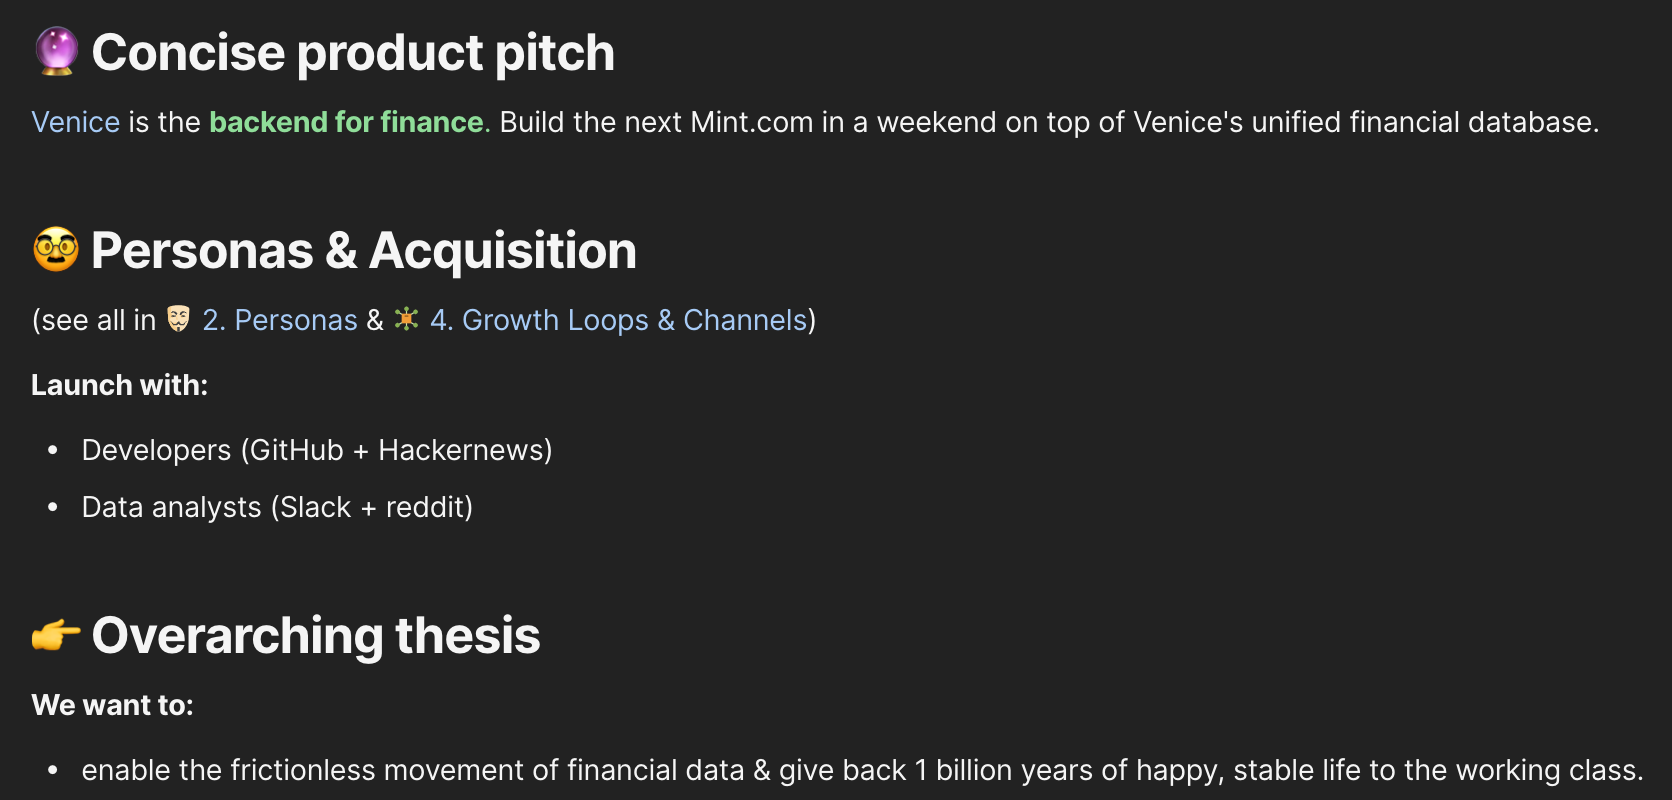Open the 2. Personas page link
1672x800 pixels.
[280, 320]
